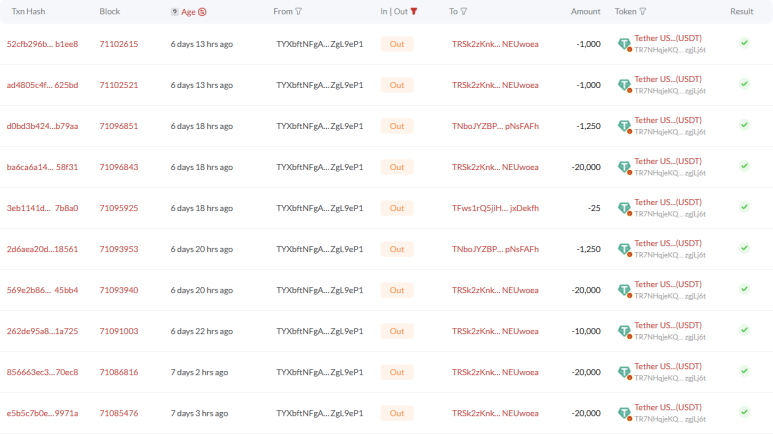Open recipient address TNboJYZBP... pNsFAFh in block 71096851 row
This screenshot has height=434, width=773.
495,126
